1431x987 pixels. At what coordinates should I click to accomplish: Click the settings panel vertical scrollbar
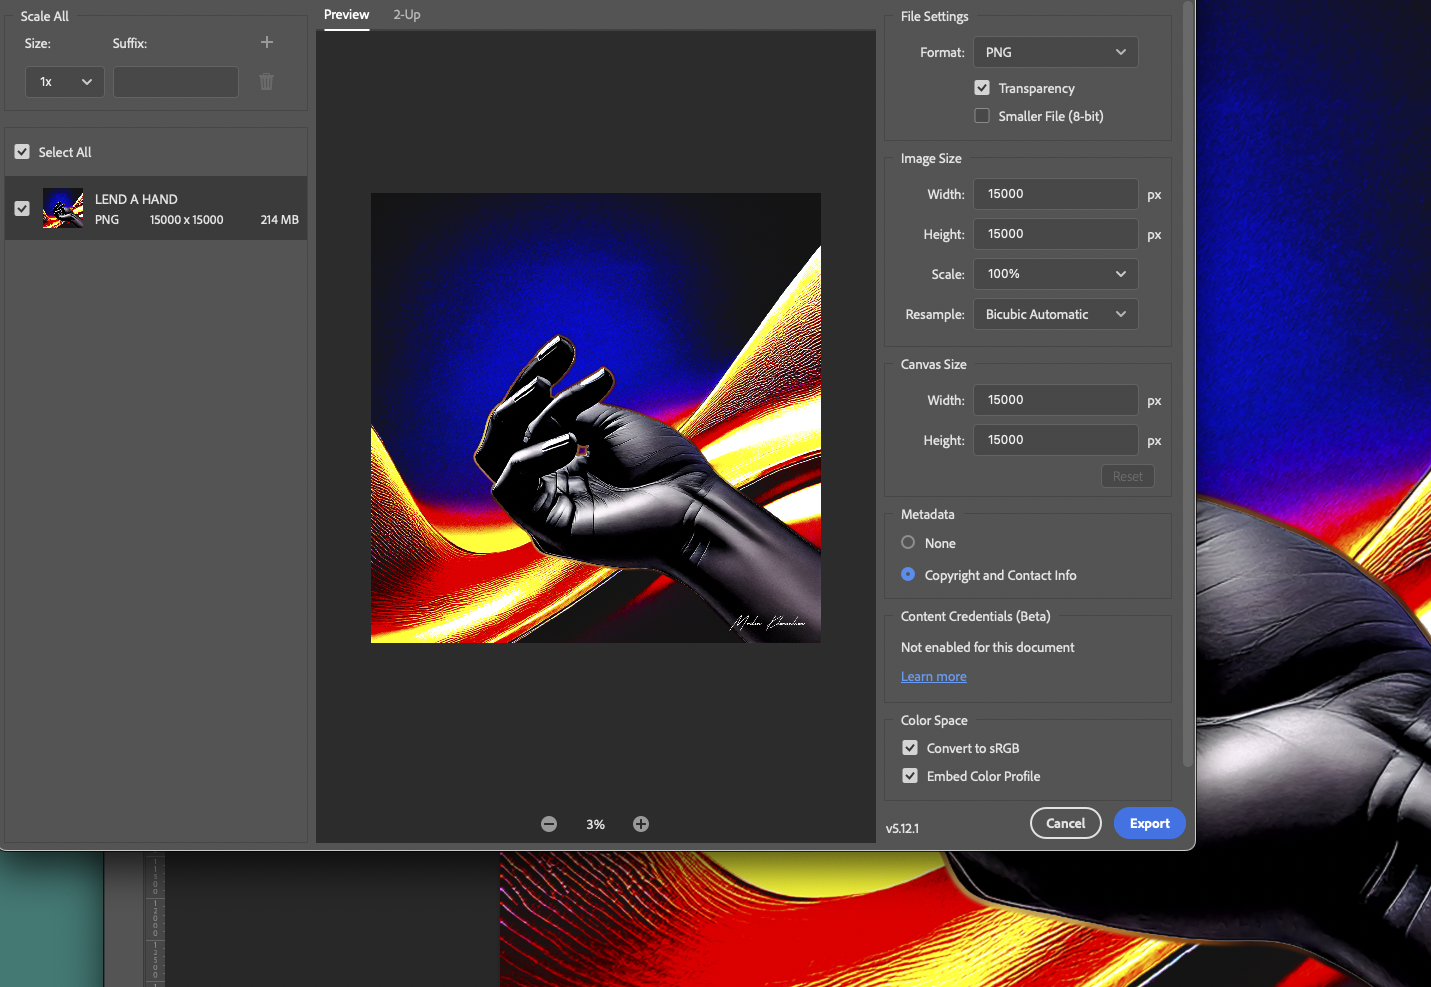[x=1188, y=385]
